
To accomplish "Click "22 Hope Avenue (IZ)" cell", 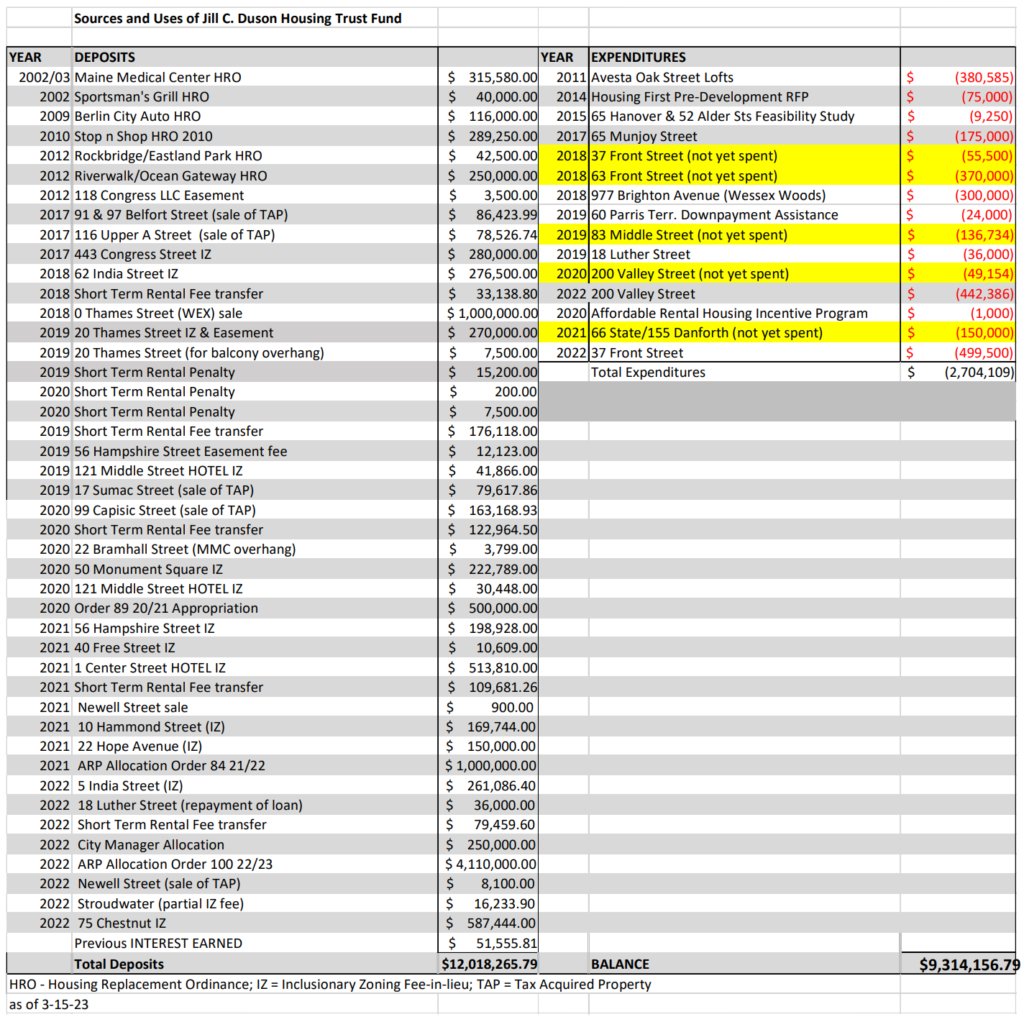I will 140,746.
